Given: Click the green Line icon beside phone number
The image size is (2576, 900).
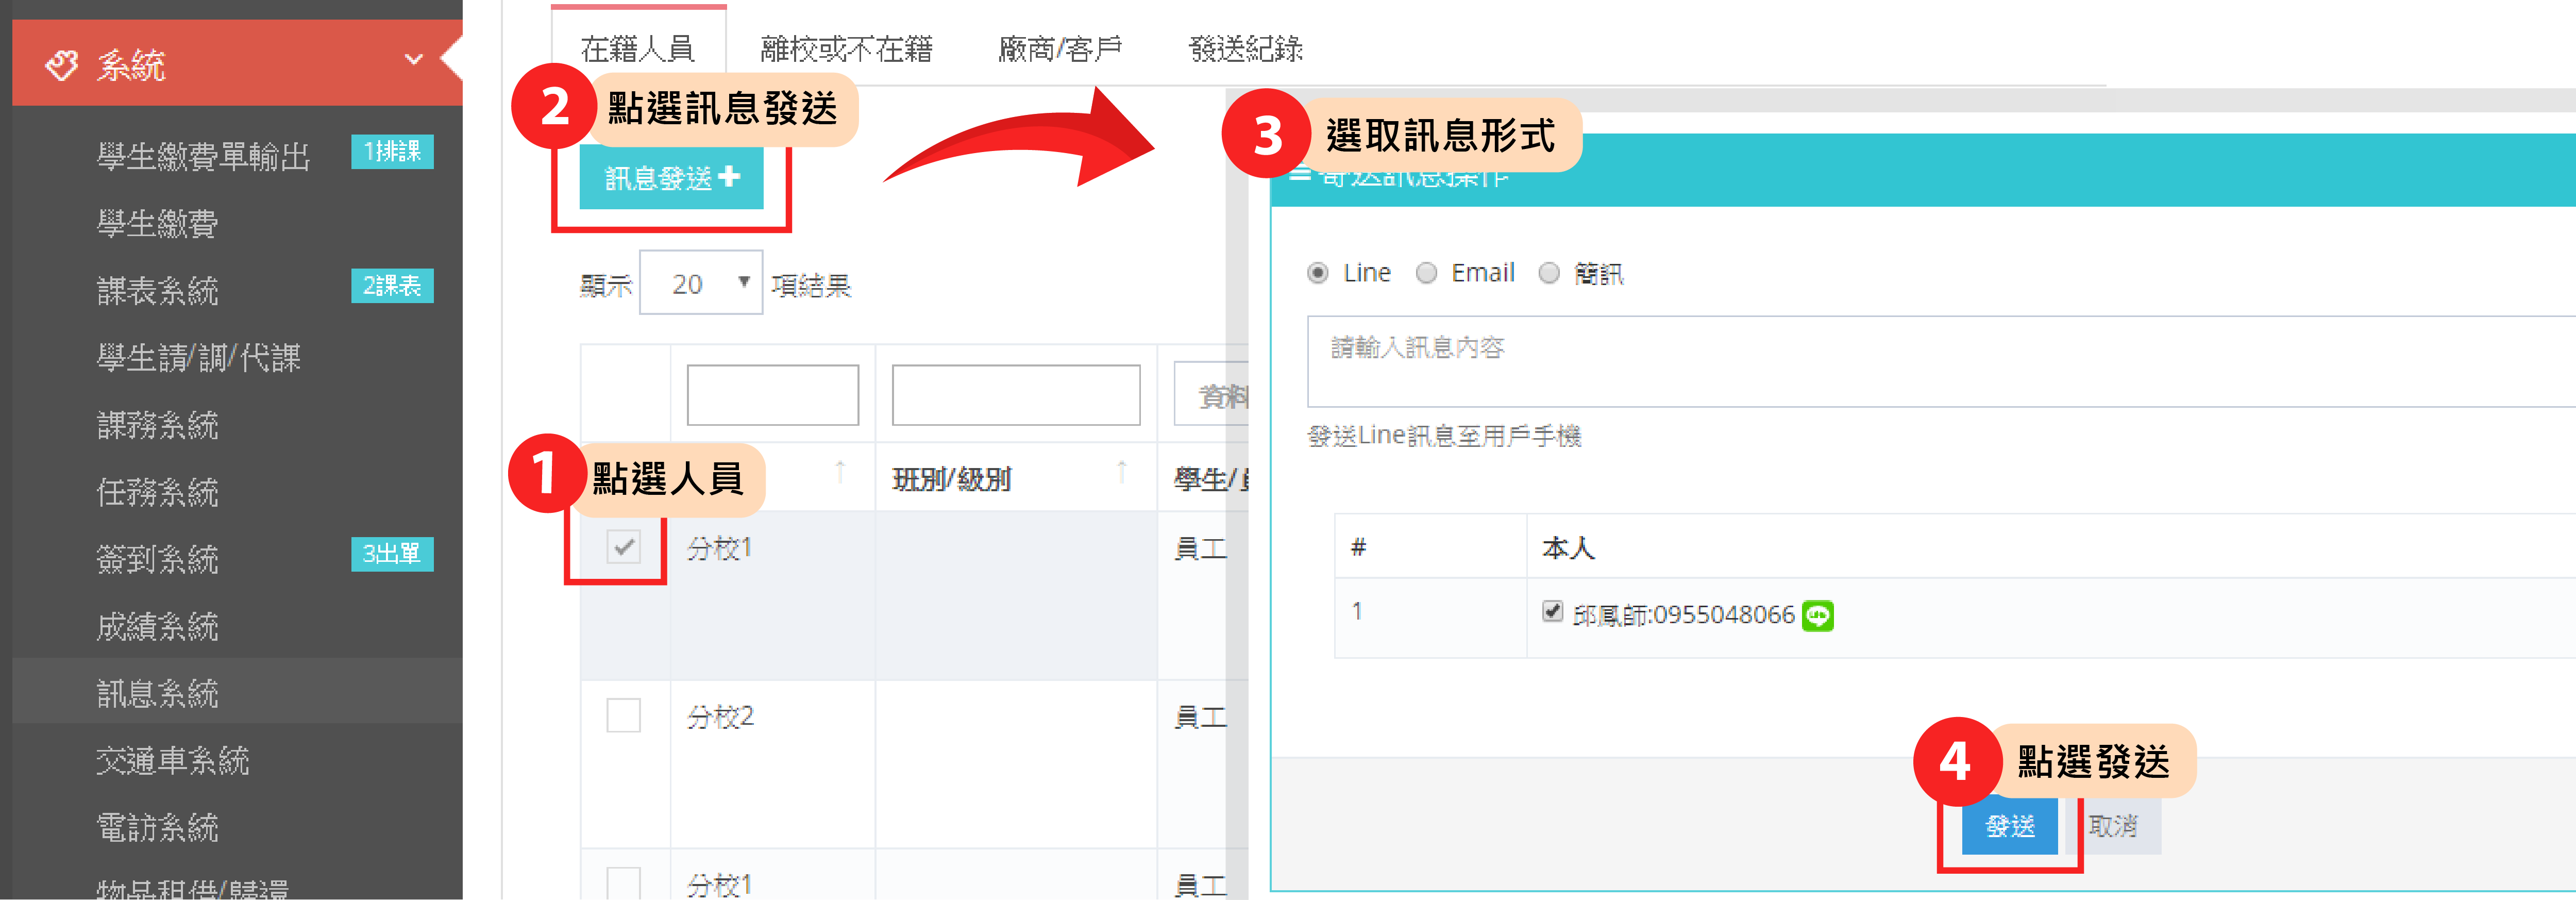Looking at the screenshot, I should coord(1817,615).
